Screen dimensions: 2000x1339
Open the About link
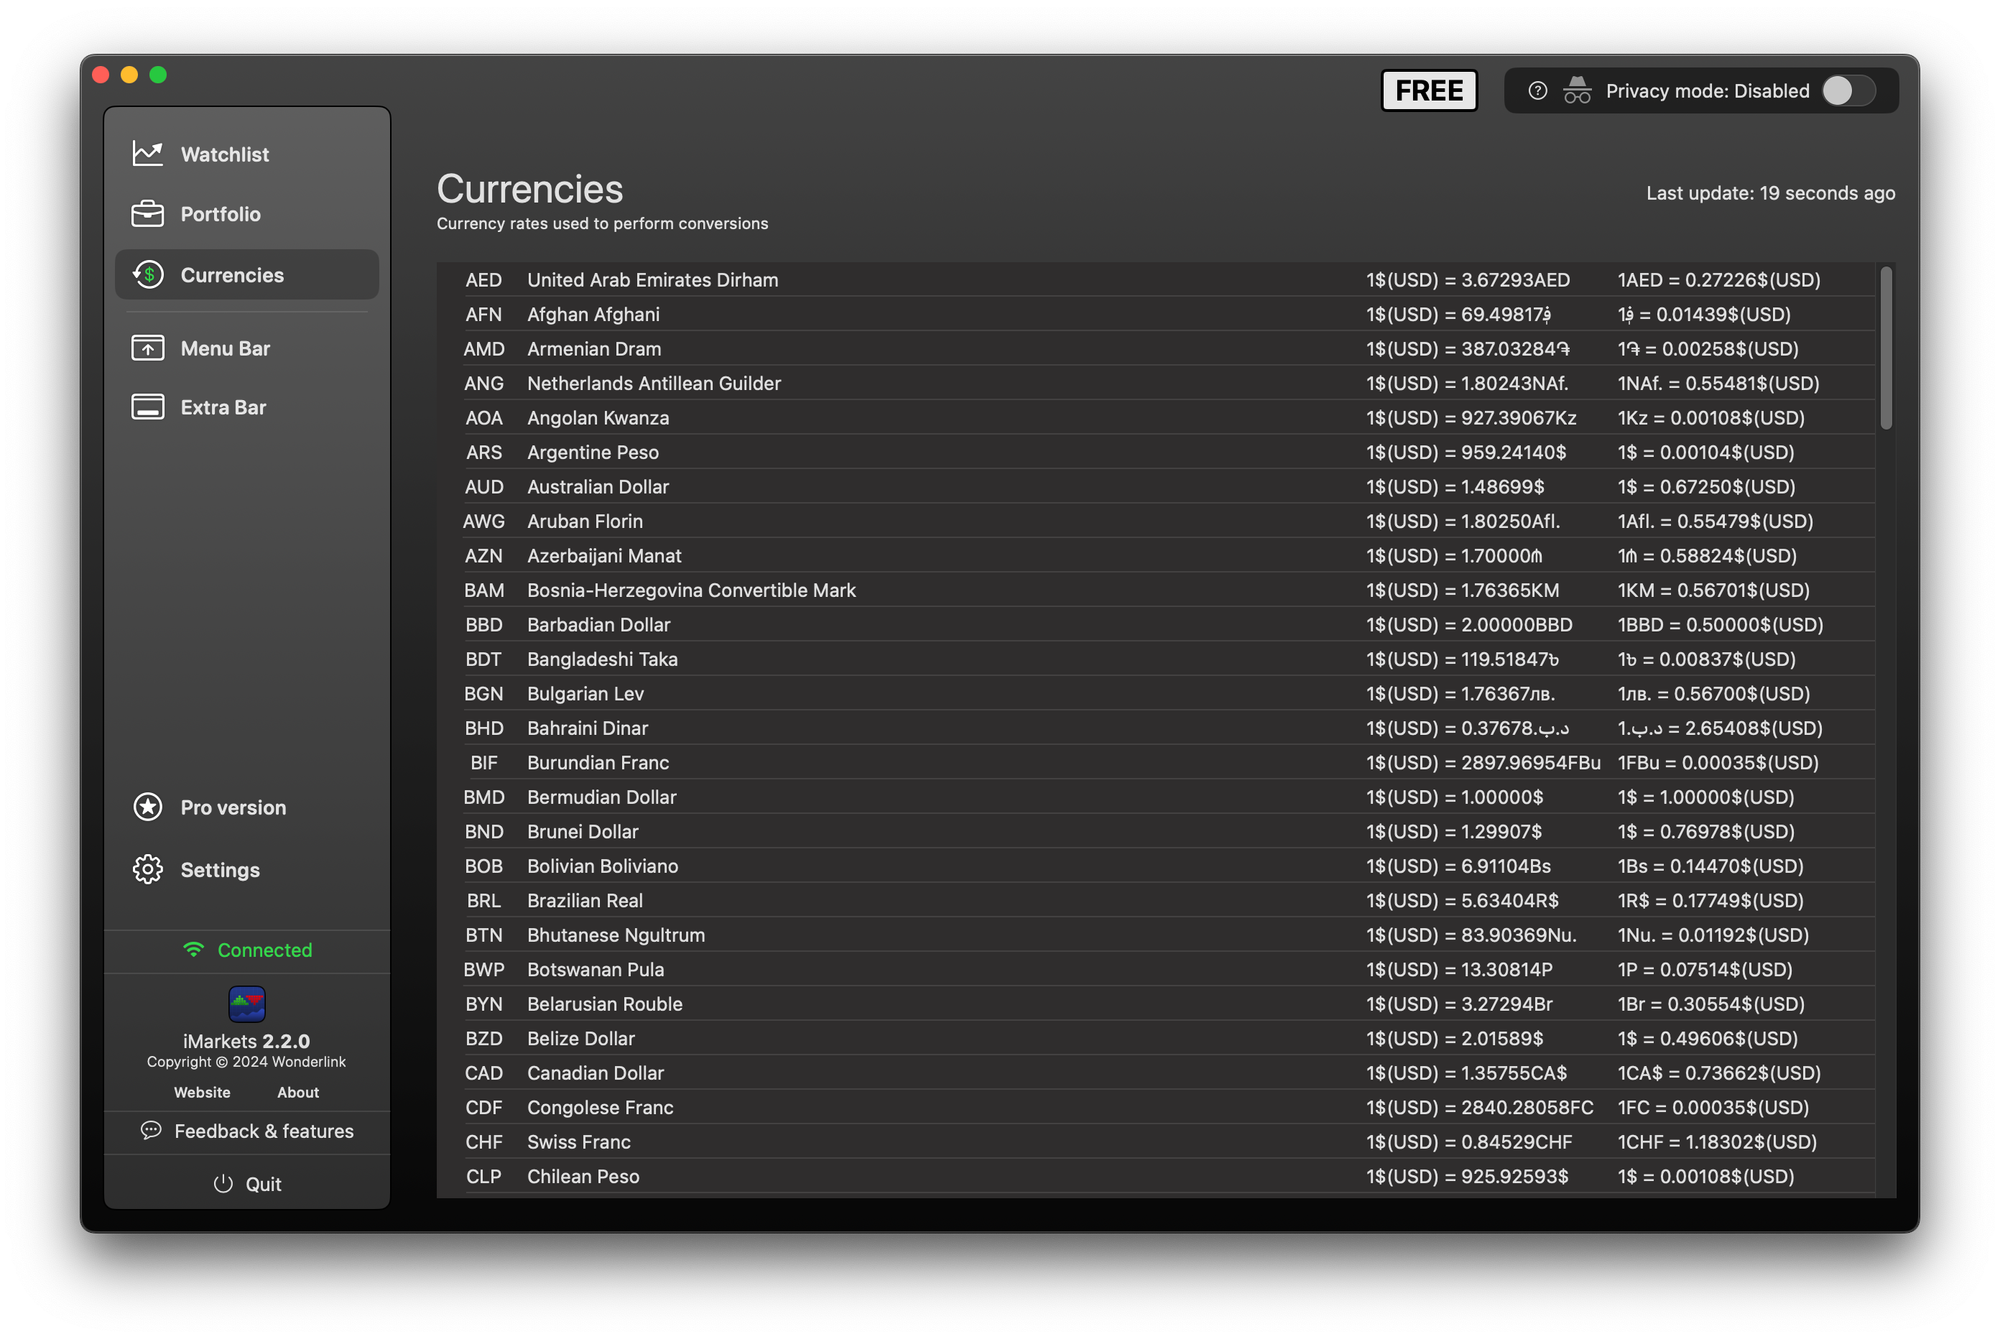tap(298, 1092)
